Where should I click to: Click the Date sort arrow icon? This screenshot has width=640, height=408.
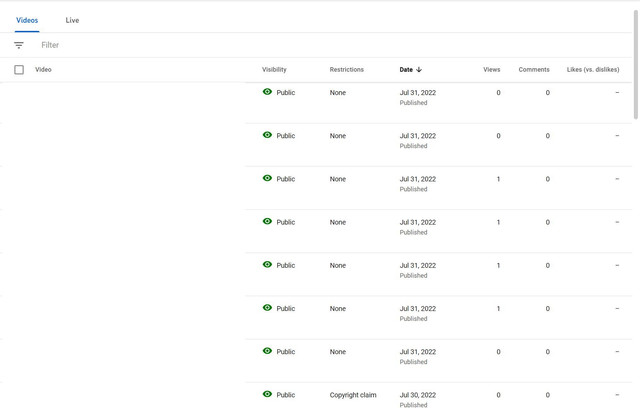click(419, 70)
